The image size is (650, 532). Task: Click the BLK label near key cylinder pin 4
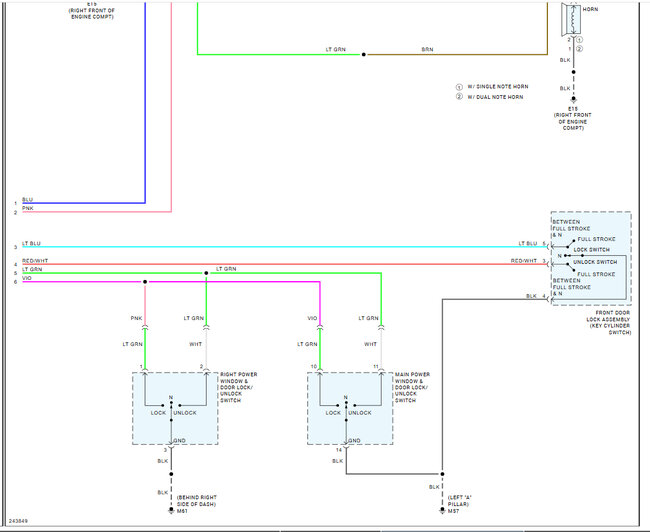(531, 296)
